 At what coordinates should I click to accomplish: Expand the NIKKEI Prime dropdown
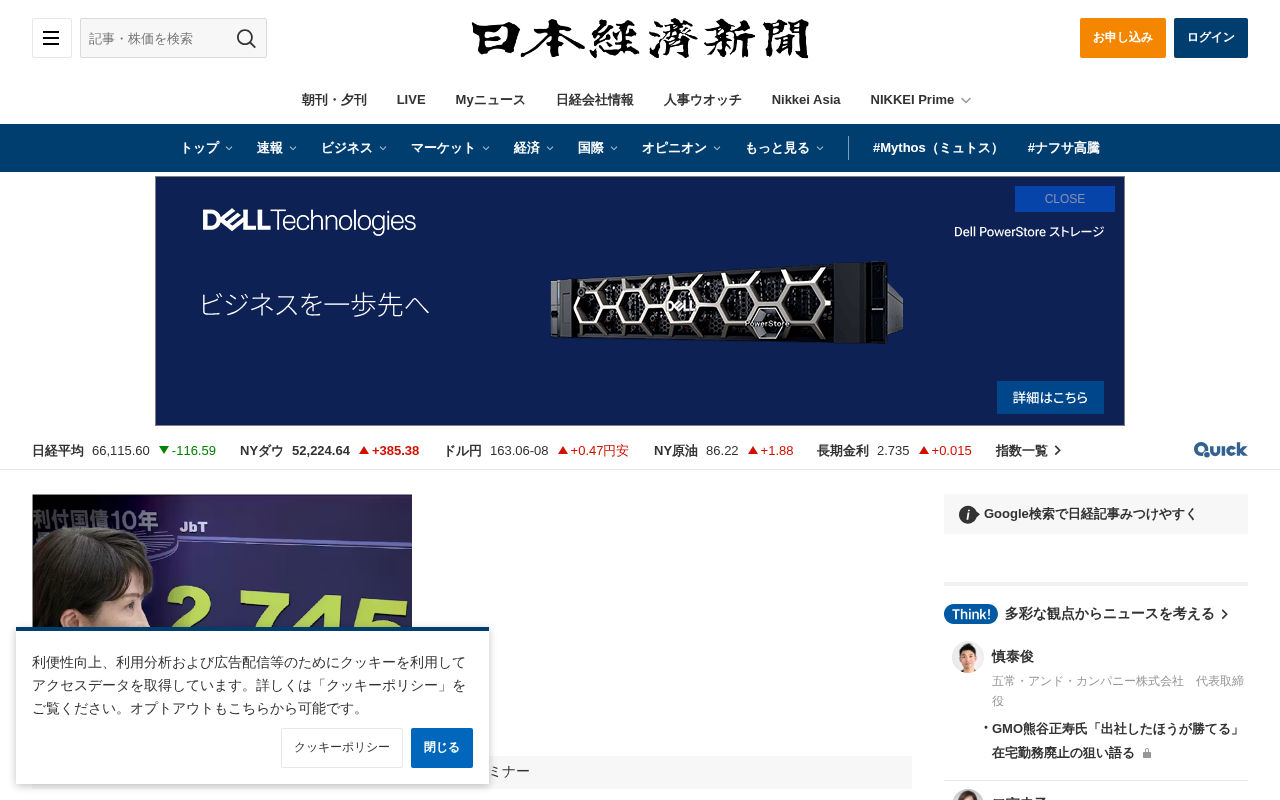921,100
